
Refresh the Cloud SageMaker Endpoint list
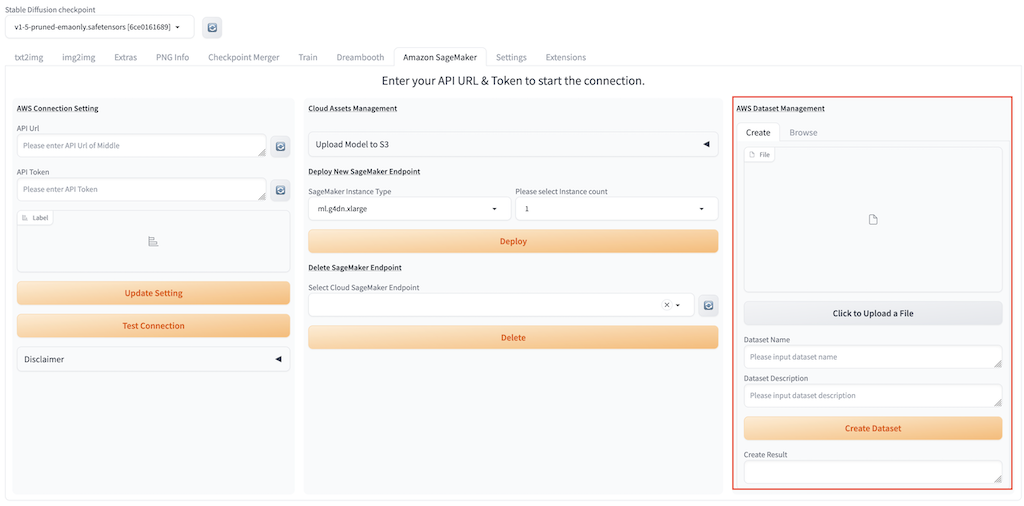pyautogui.click(x=708, y=305)
